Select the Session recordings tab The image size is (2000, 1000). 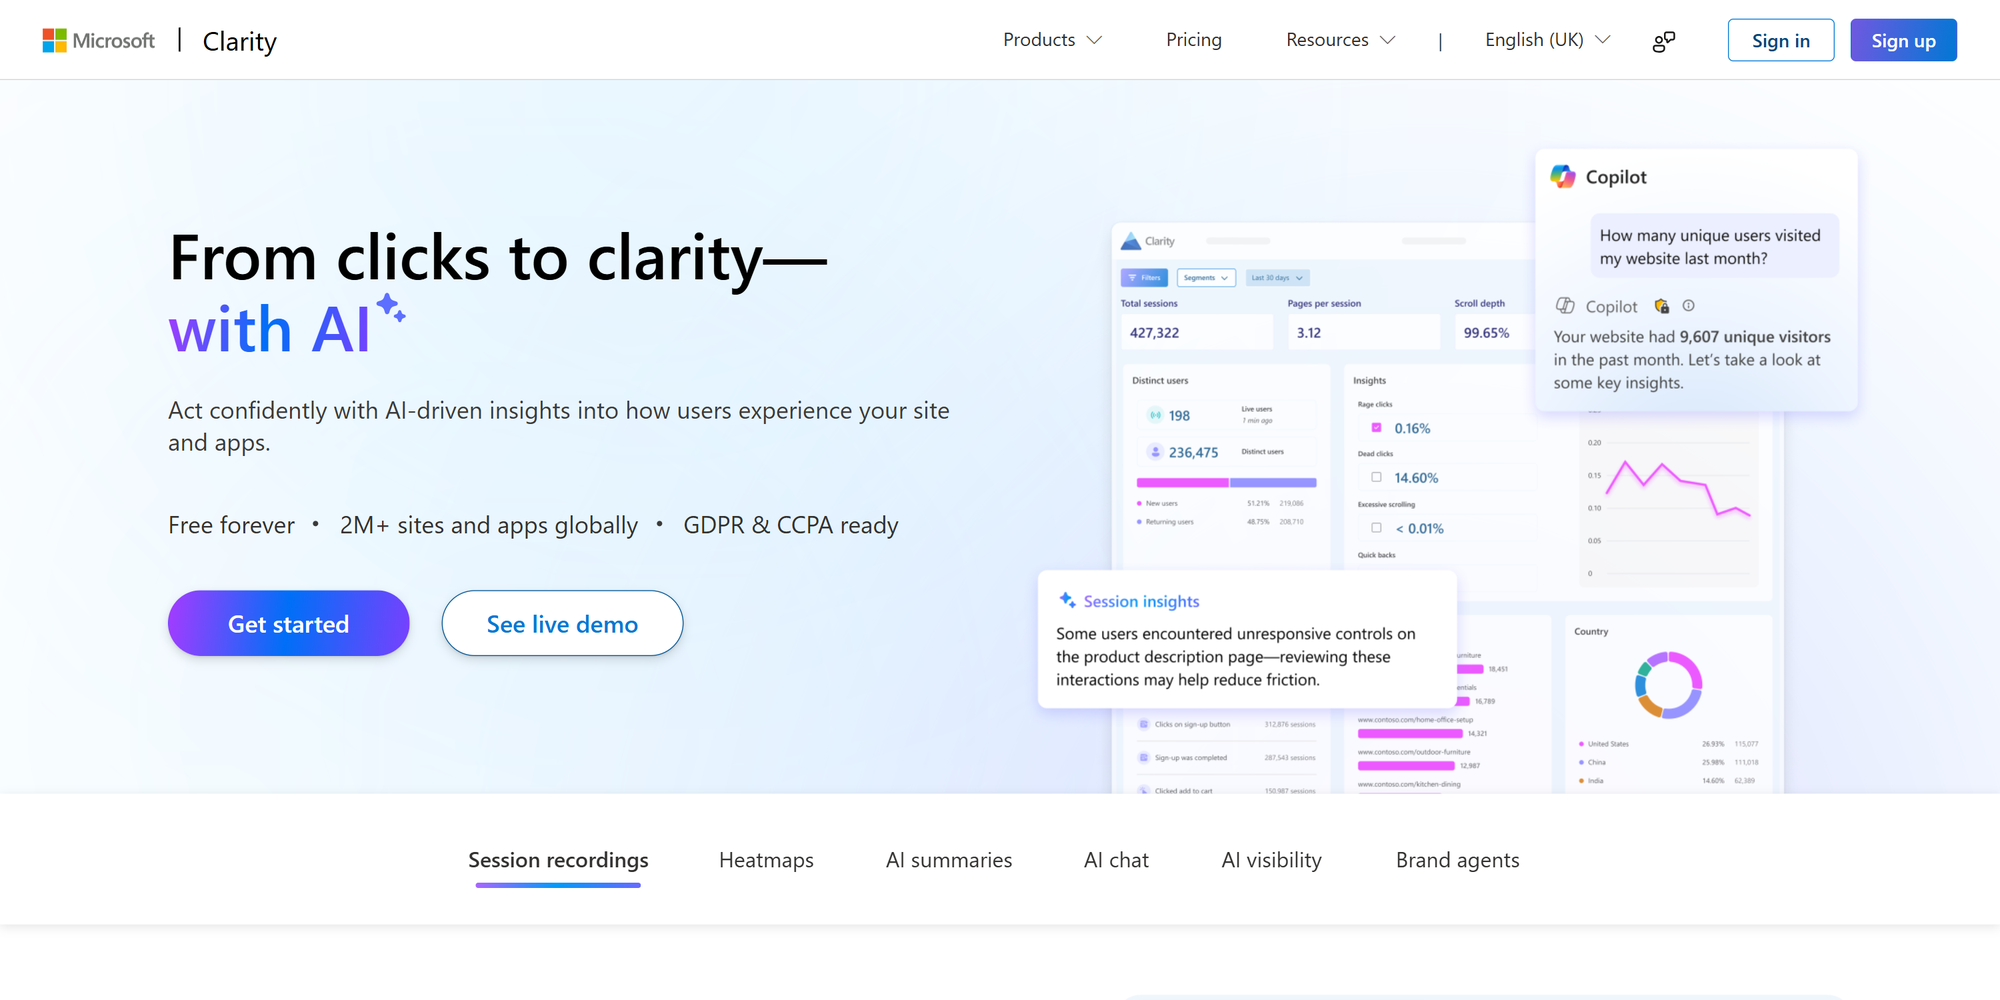[x=558, y=860]
